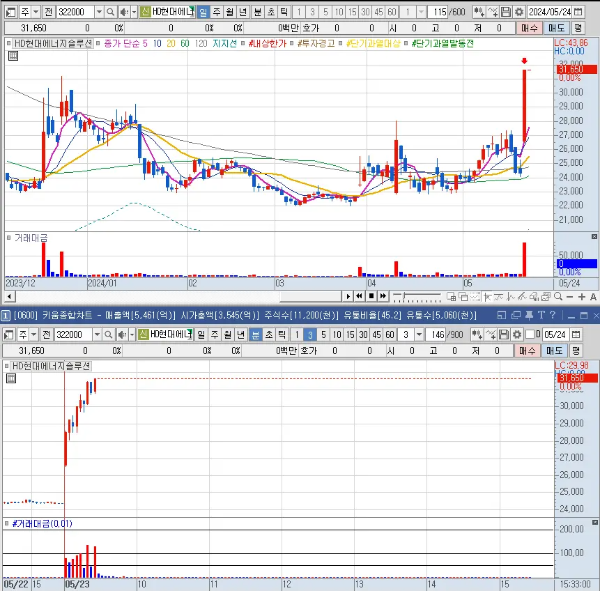Click the panel layout icon at left of bottom toolbar

coord(9,335)
